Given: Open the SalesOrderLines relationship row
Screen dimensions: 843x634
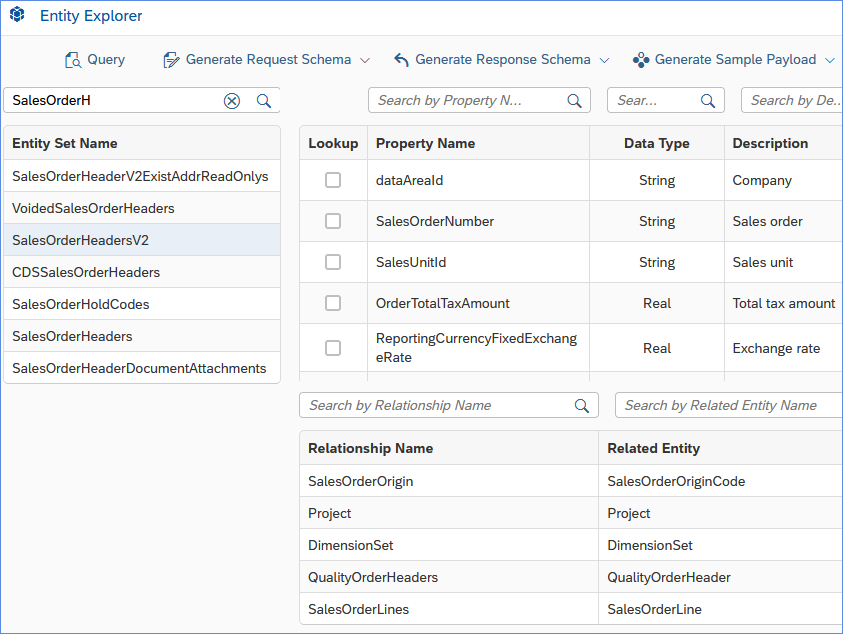Looking at the screenshot, I should pyautogui.click(x=358, y=609).
